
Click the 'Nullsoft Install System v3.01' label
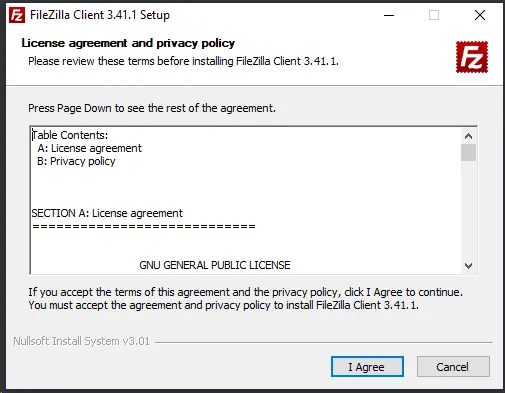[82, 341]
